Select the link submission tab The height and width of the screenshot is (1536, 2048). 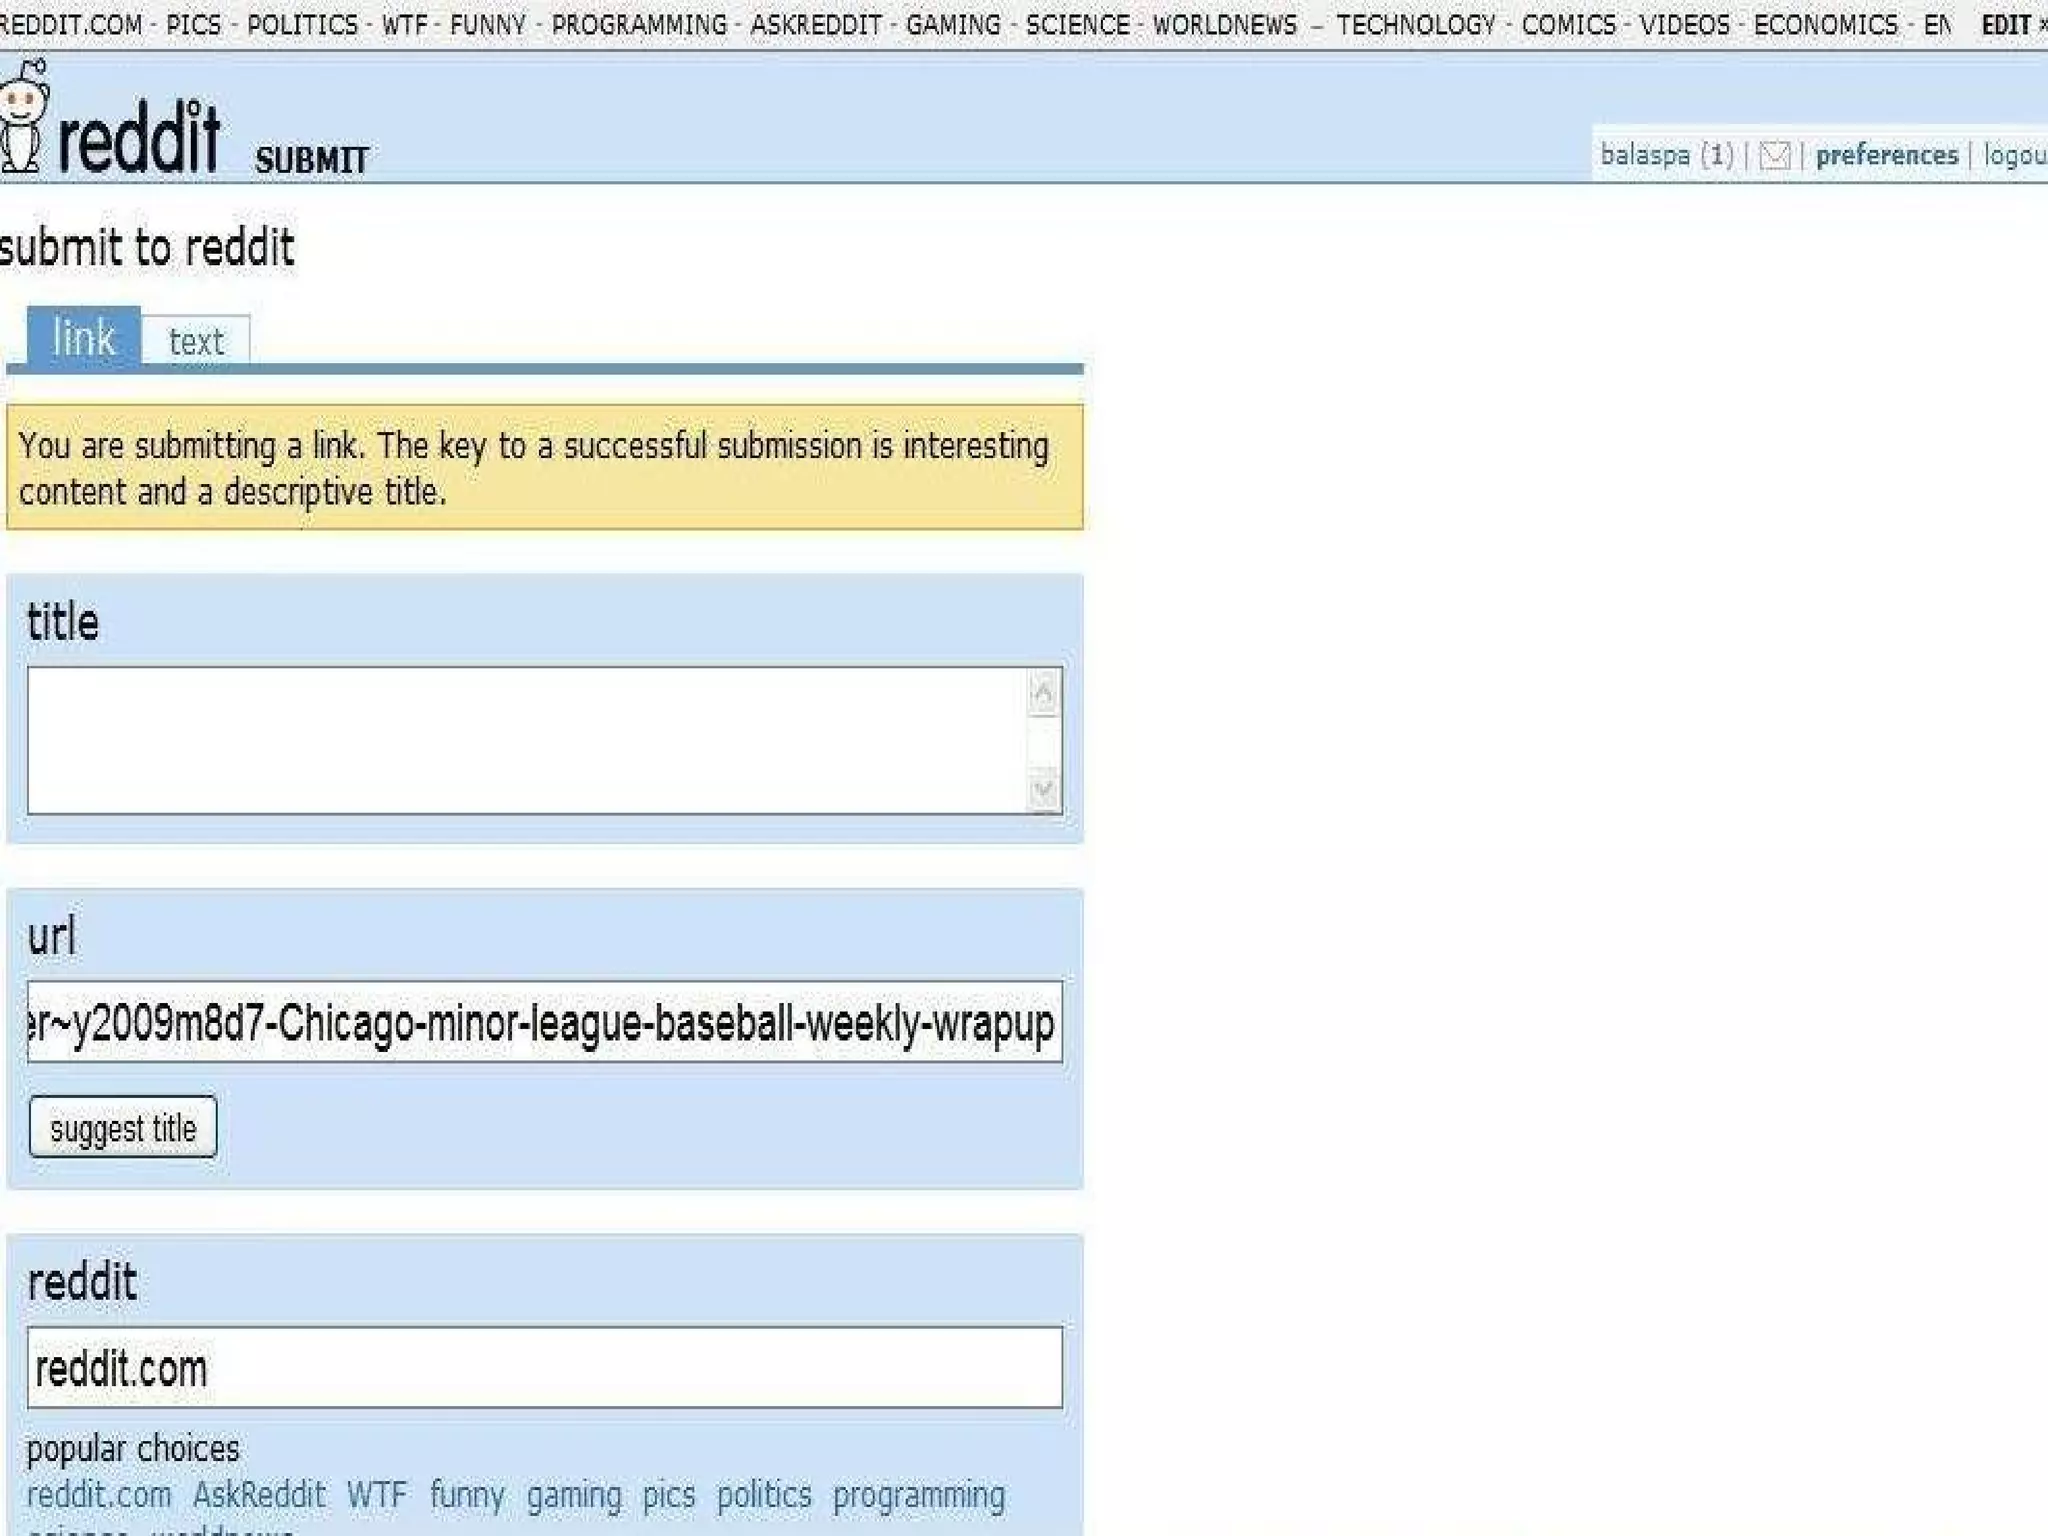pos(84,338)
